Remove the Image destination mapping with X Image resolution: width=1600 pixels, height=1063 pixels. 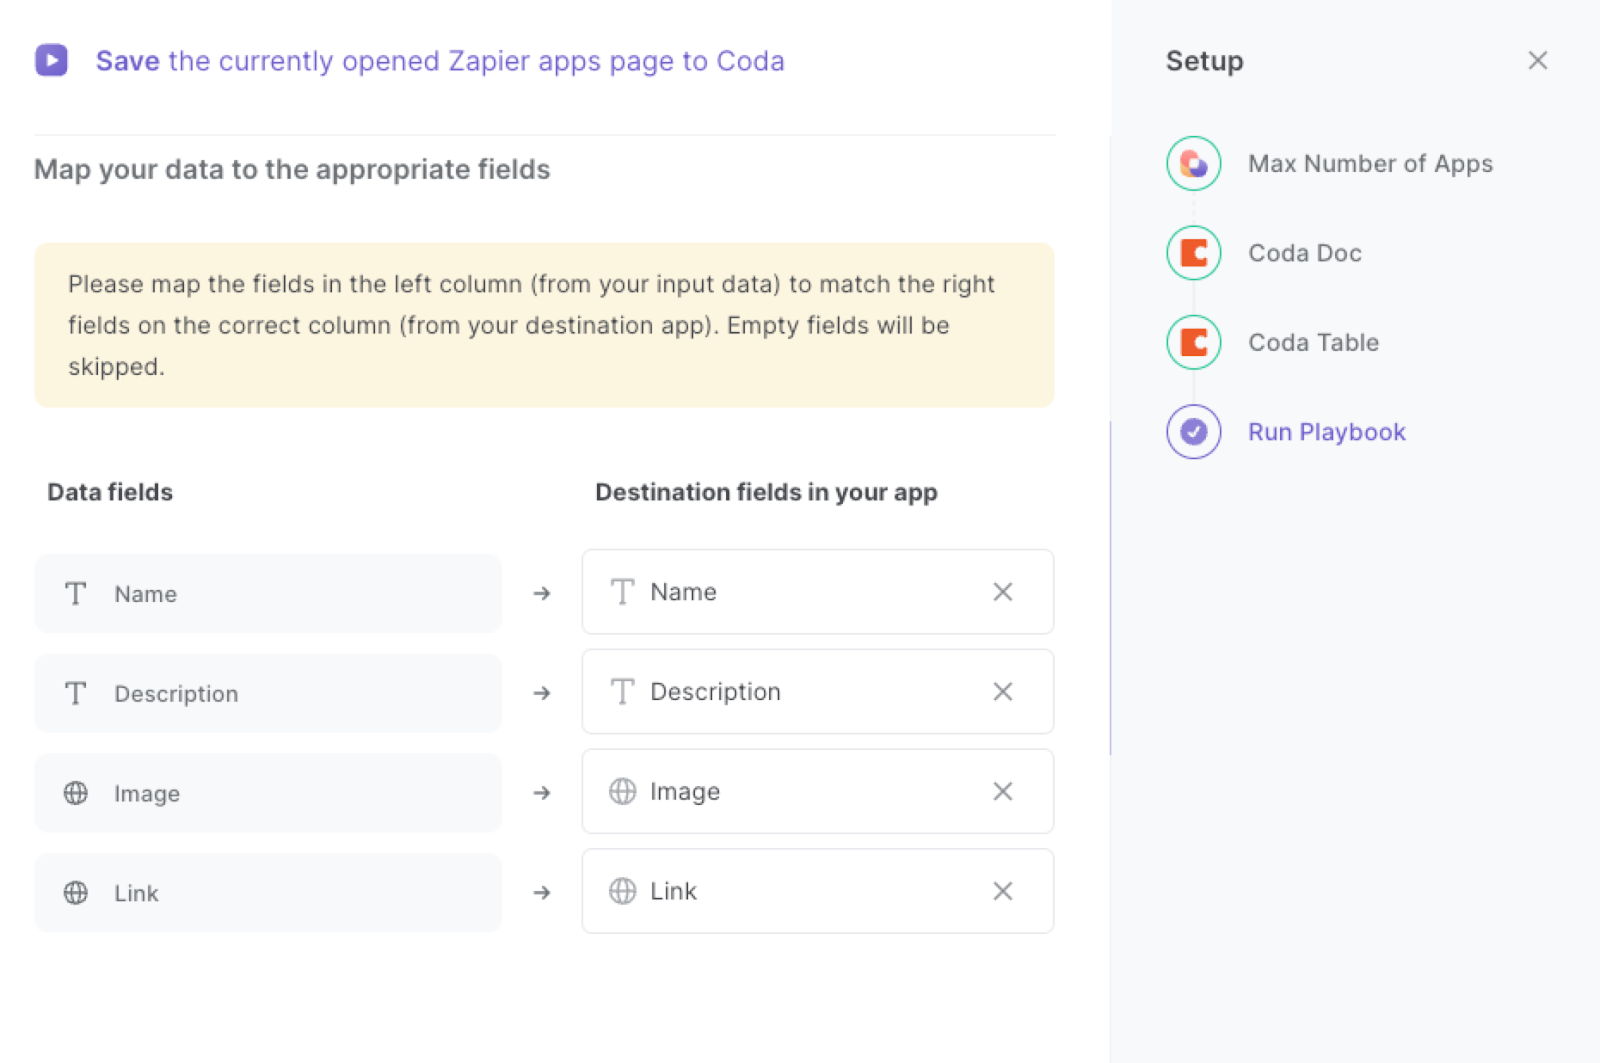coord(1003,791)
